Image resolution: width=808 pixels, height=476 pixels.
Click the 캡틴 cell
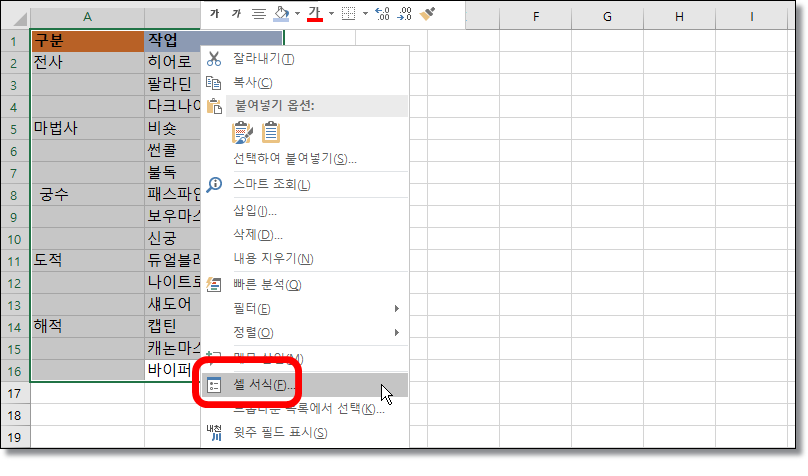tap(173, 327)
